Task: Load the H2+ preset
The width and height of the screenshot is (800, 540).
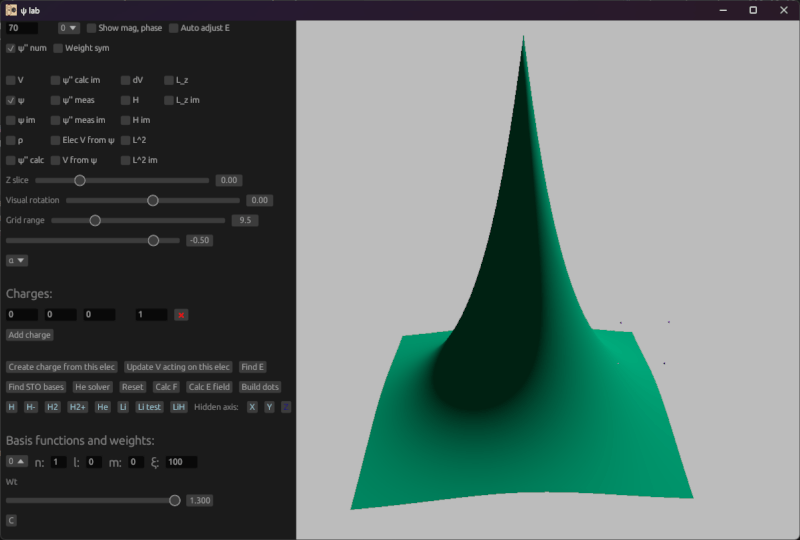Action: (x=78, y=407)
